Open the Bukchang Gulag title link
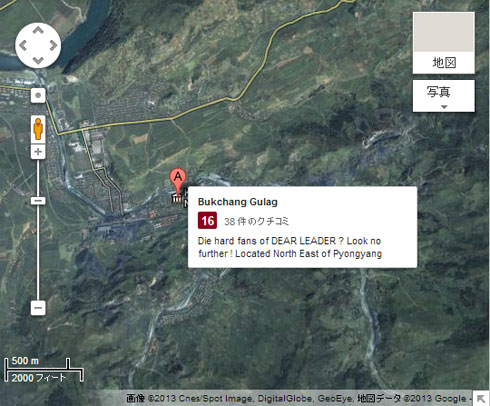The width and height of the screenshot is (490, 406). point(238,202)
